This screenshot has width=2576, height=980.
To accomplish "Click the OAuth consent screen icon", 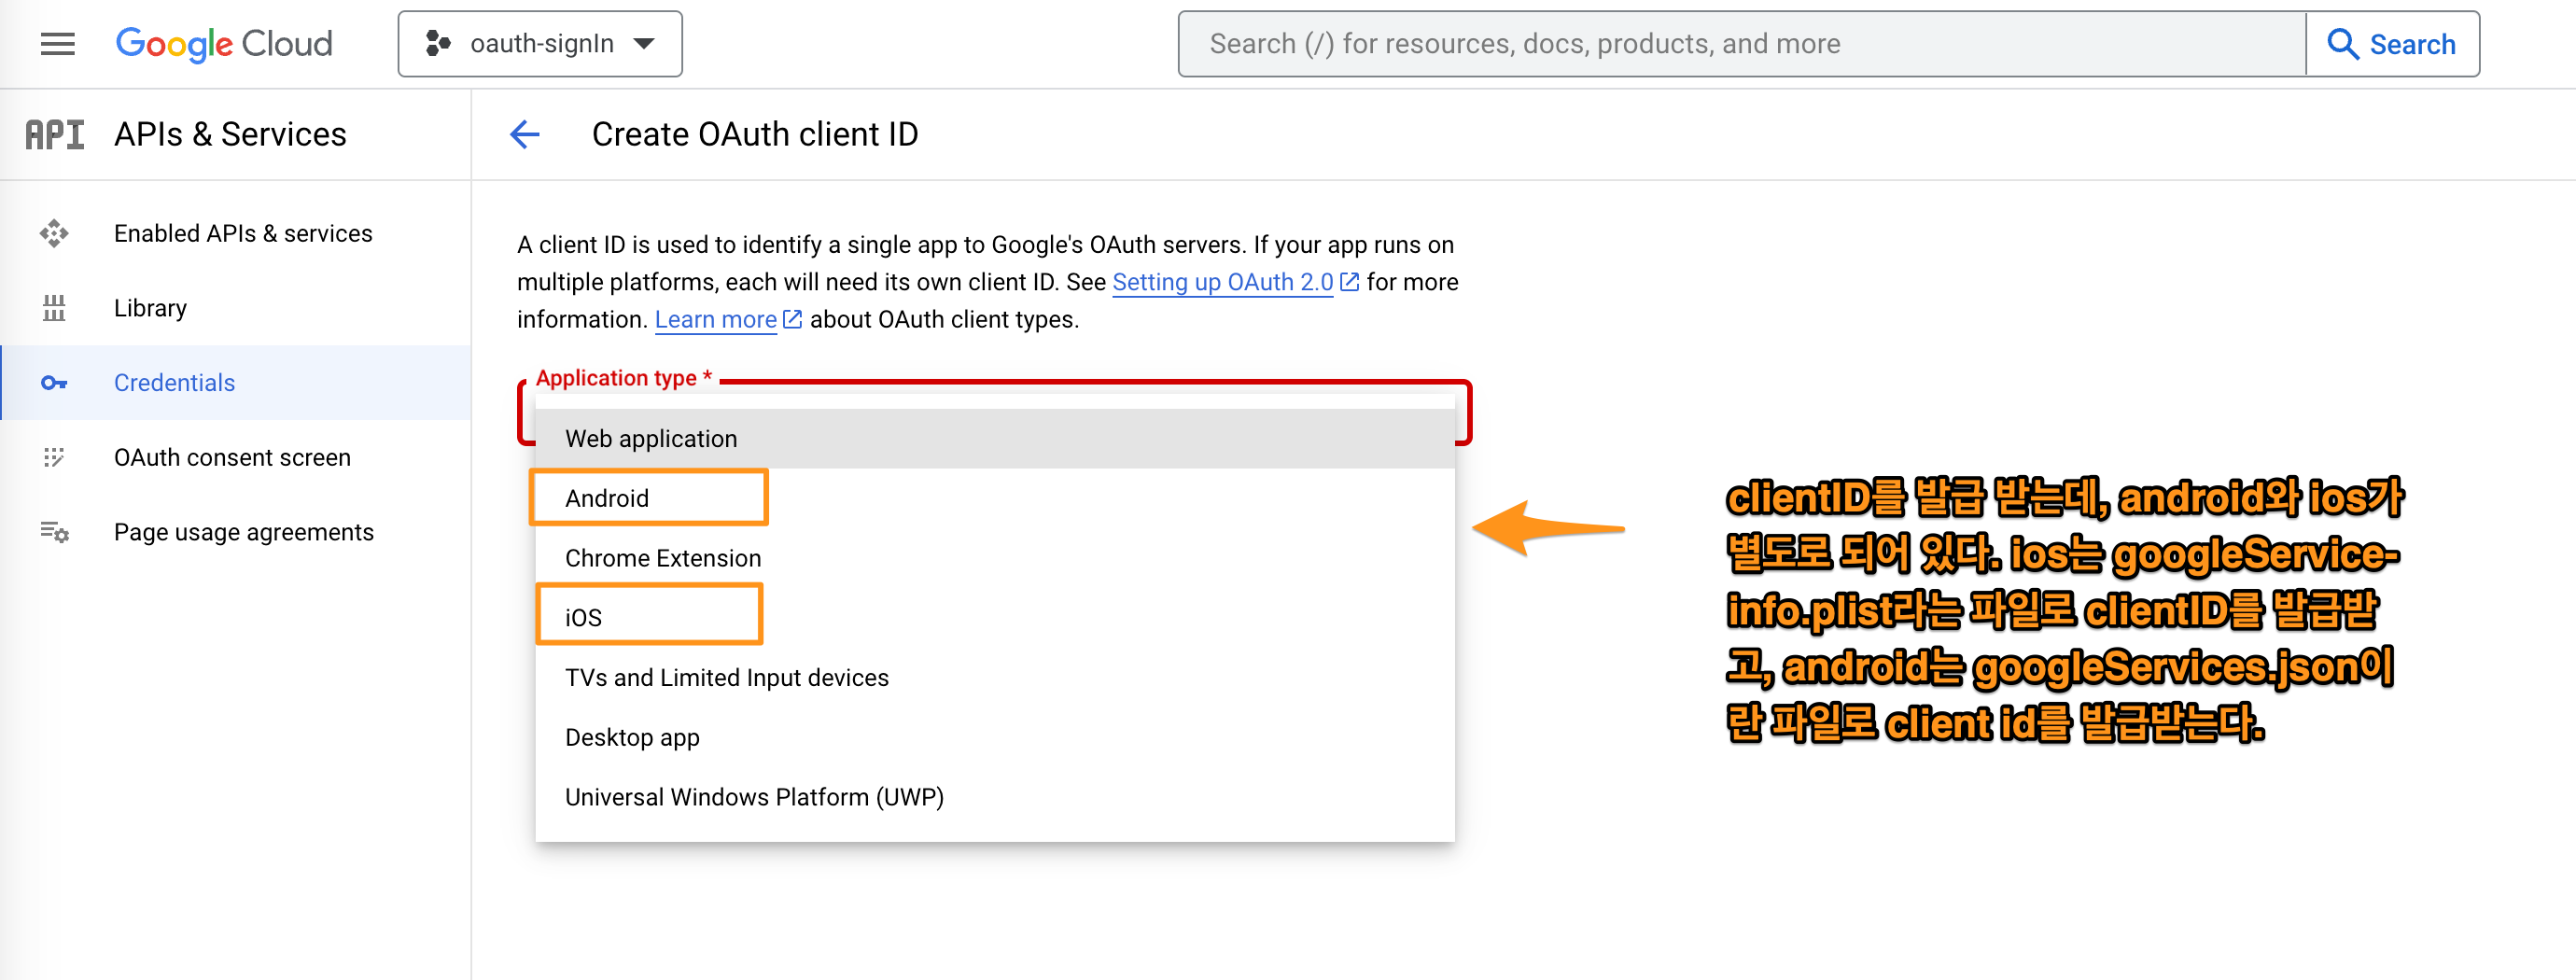I will tap(54, 457).
